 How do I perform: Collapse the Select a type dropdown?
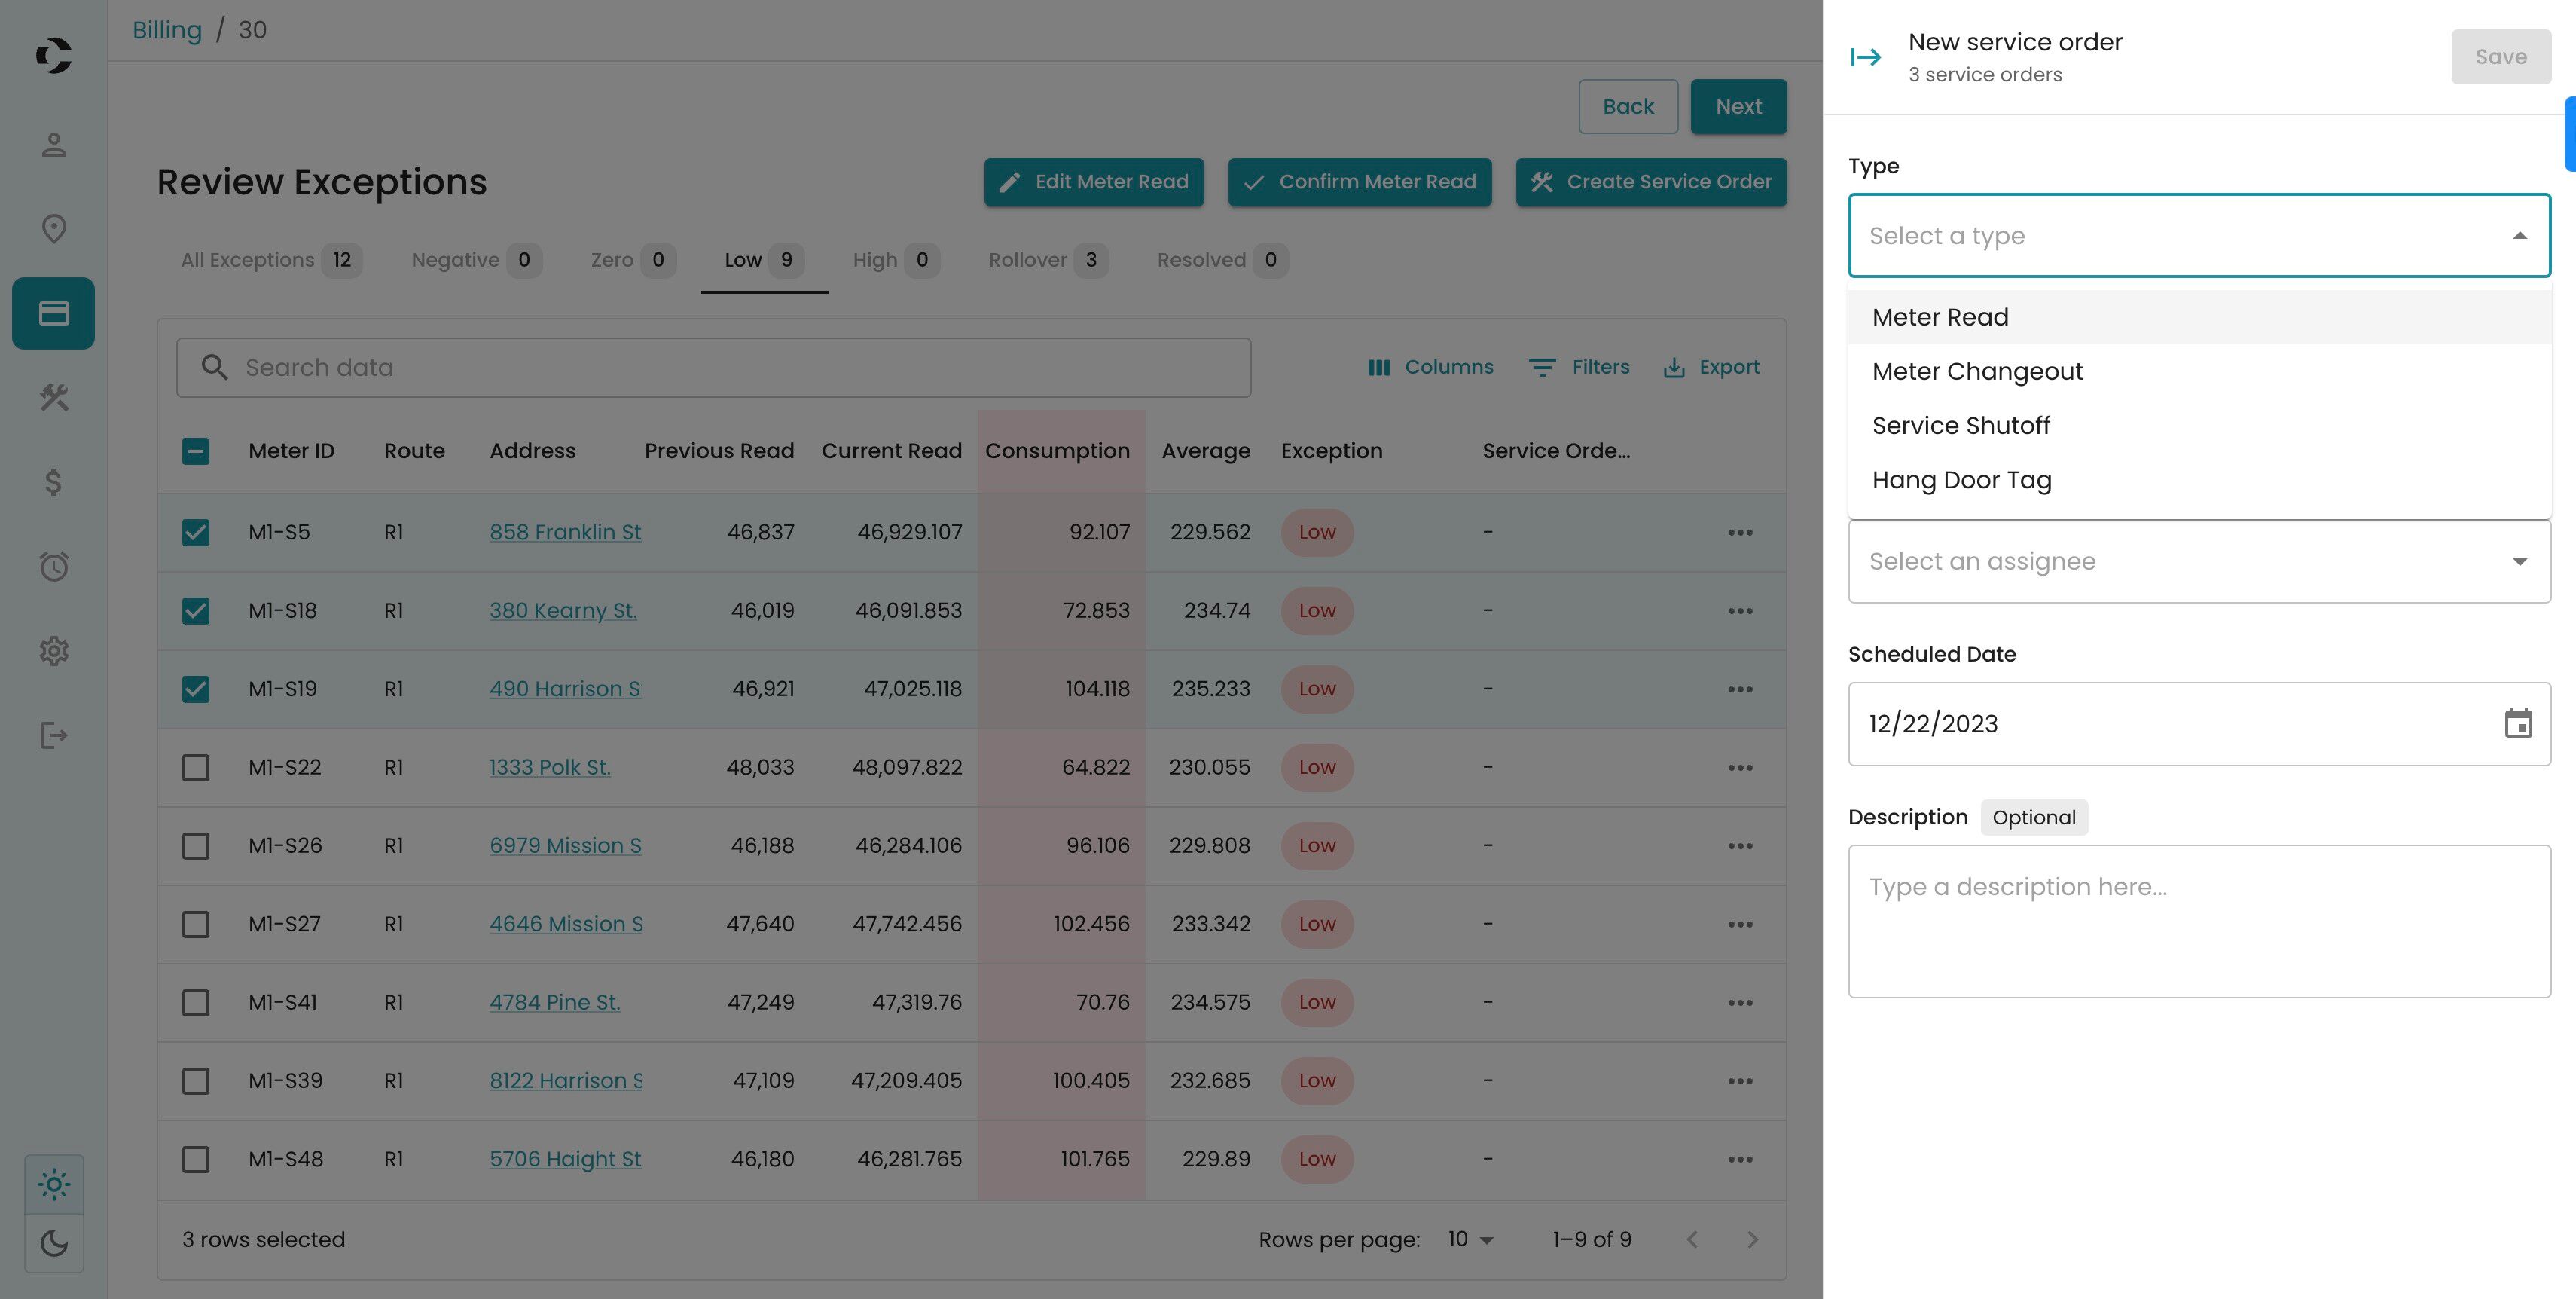[x=2519, y=236]
